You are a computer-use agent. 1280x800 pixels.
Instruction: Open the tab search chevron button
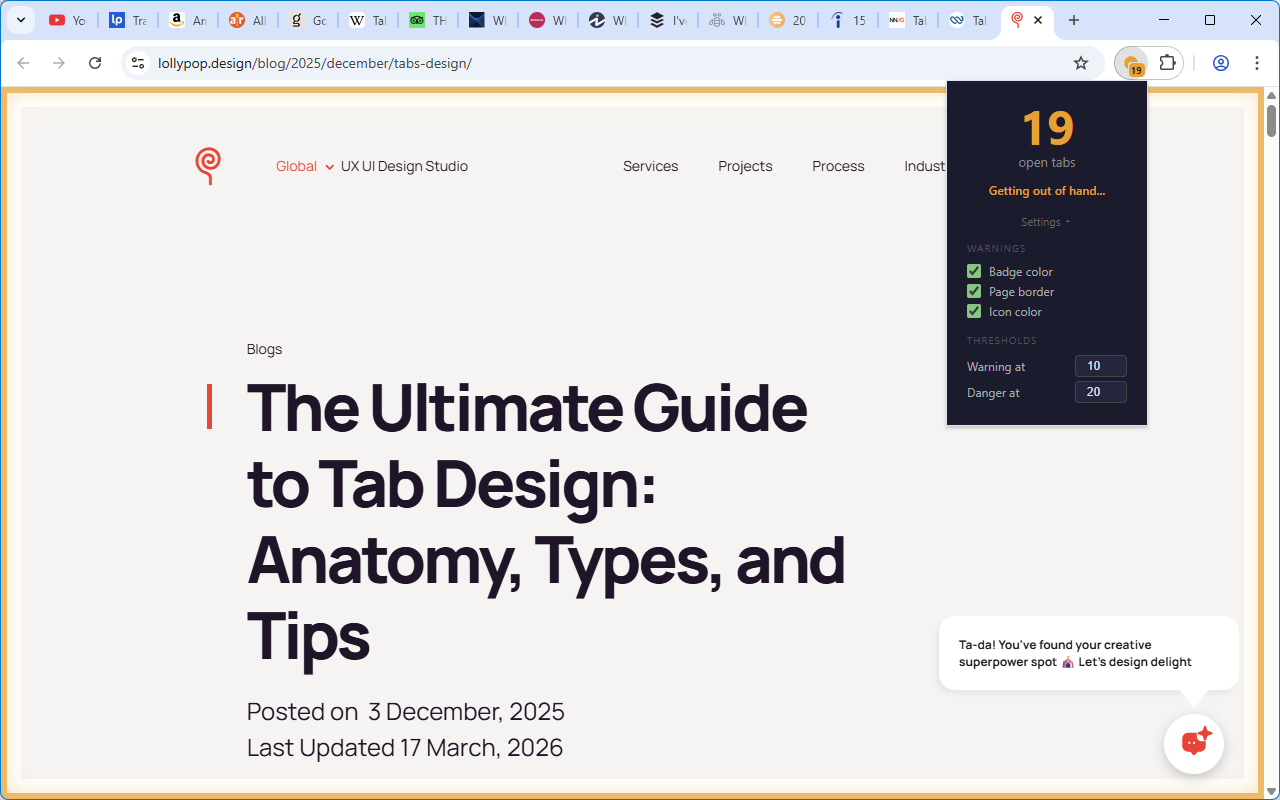point(20,20)
